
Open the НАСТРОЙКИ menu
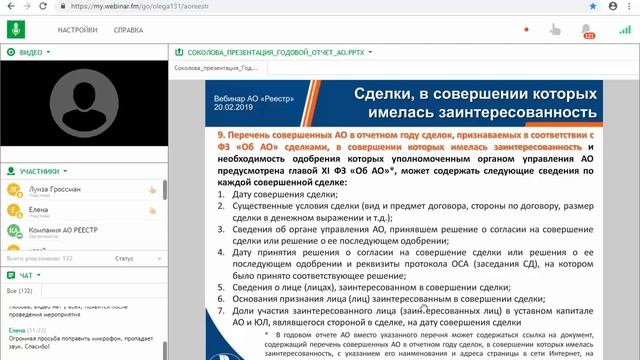[x=78, y=30]
